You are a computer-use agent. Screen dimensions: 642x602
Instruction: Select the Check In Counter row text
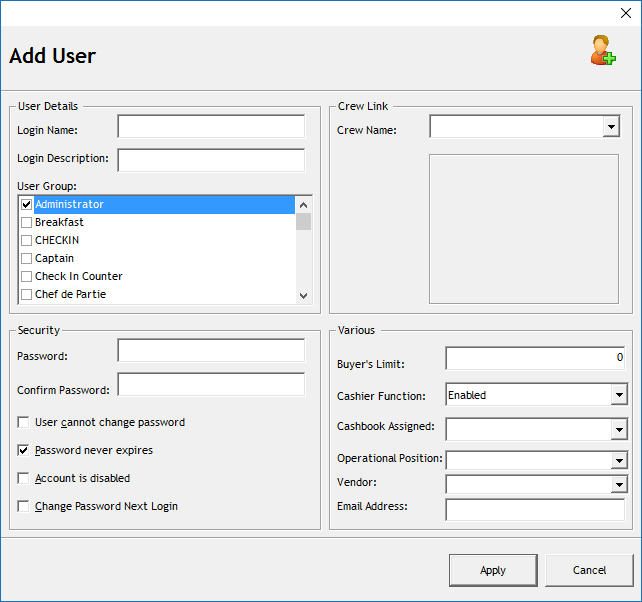[x=79, y=276]
